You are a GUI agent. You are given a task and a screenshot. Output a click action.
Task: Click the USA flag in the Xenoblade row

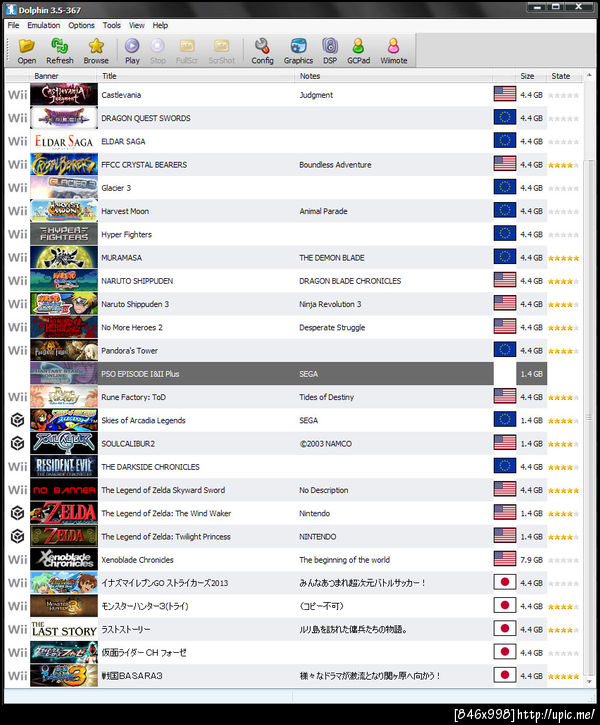505,559
